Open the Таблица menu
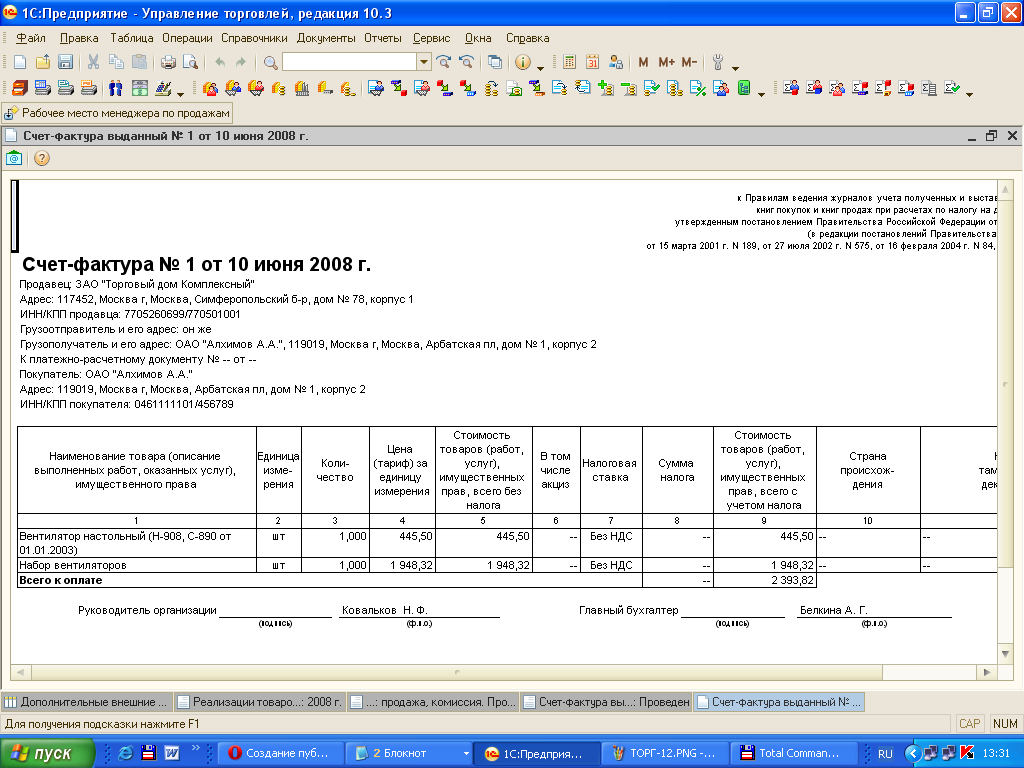Image resolution: width=1024 pixels, height=768 pixels. point(131,38)
